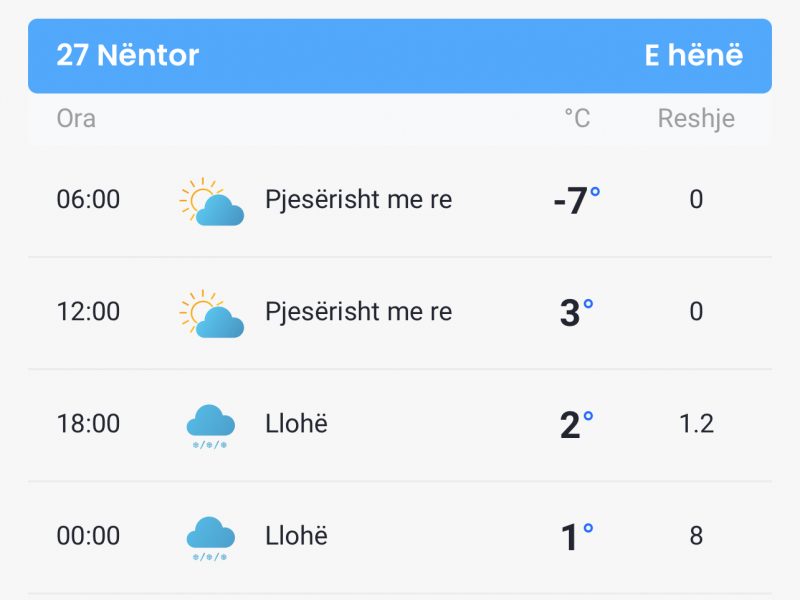Click the °C column header
Screen dimensions: 800x600
click(x=577, y=118)
